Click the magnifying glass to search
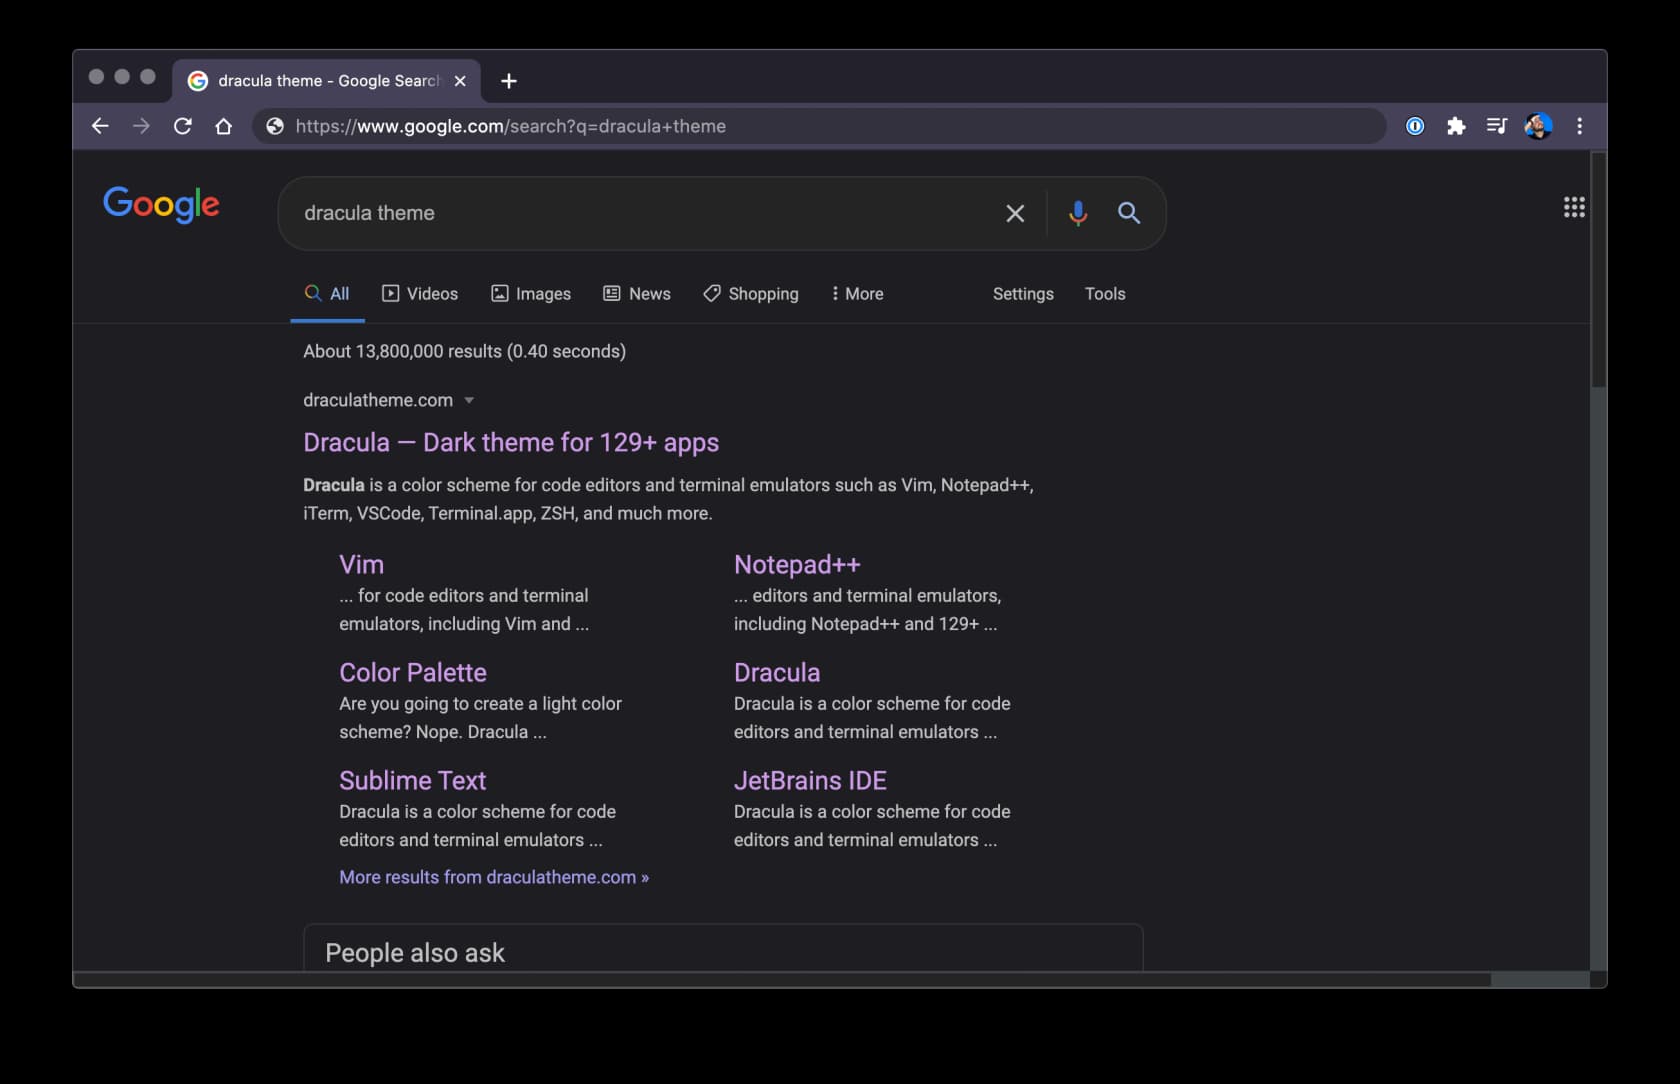Viewport: 1680px width, 1084px height. pos(1129,213)
